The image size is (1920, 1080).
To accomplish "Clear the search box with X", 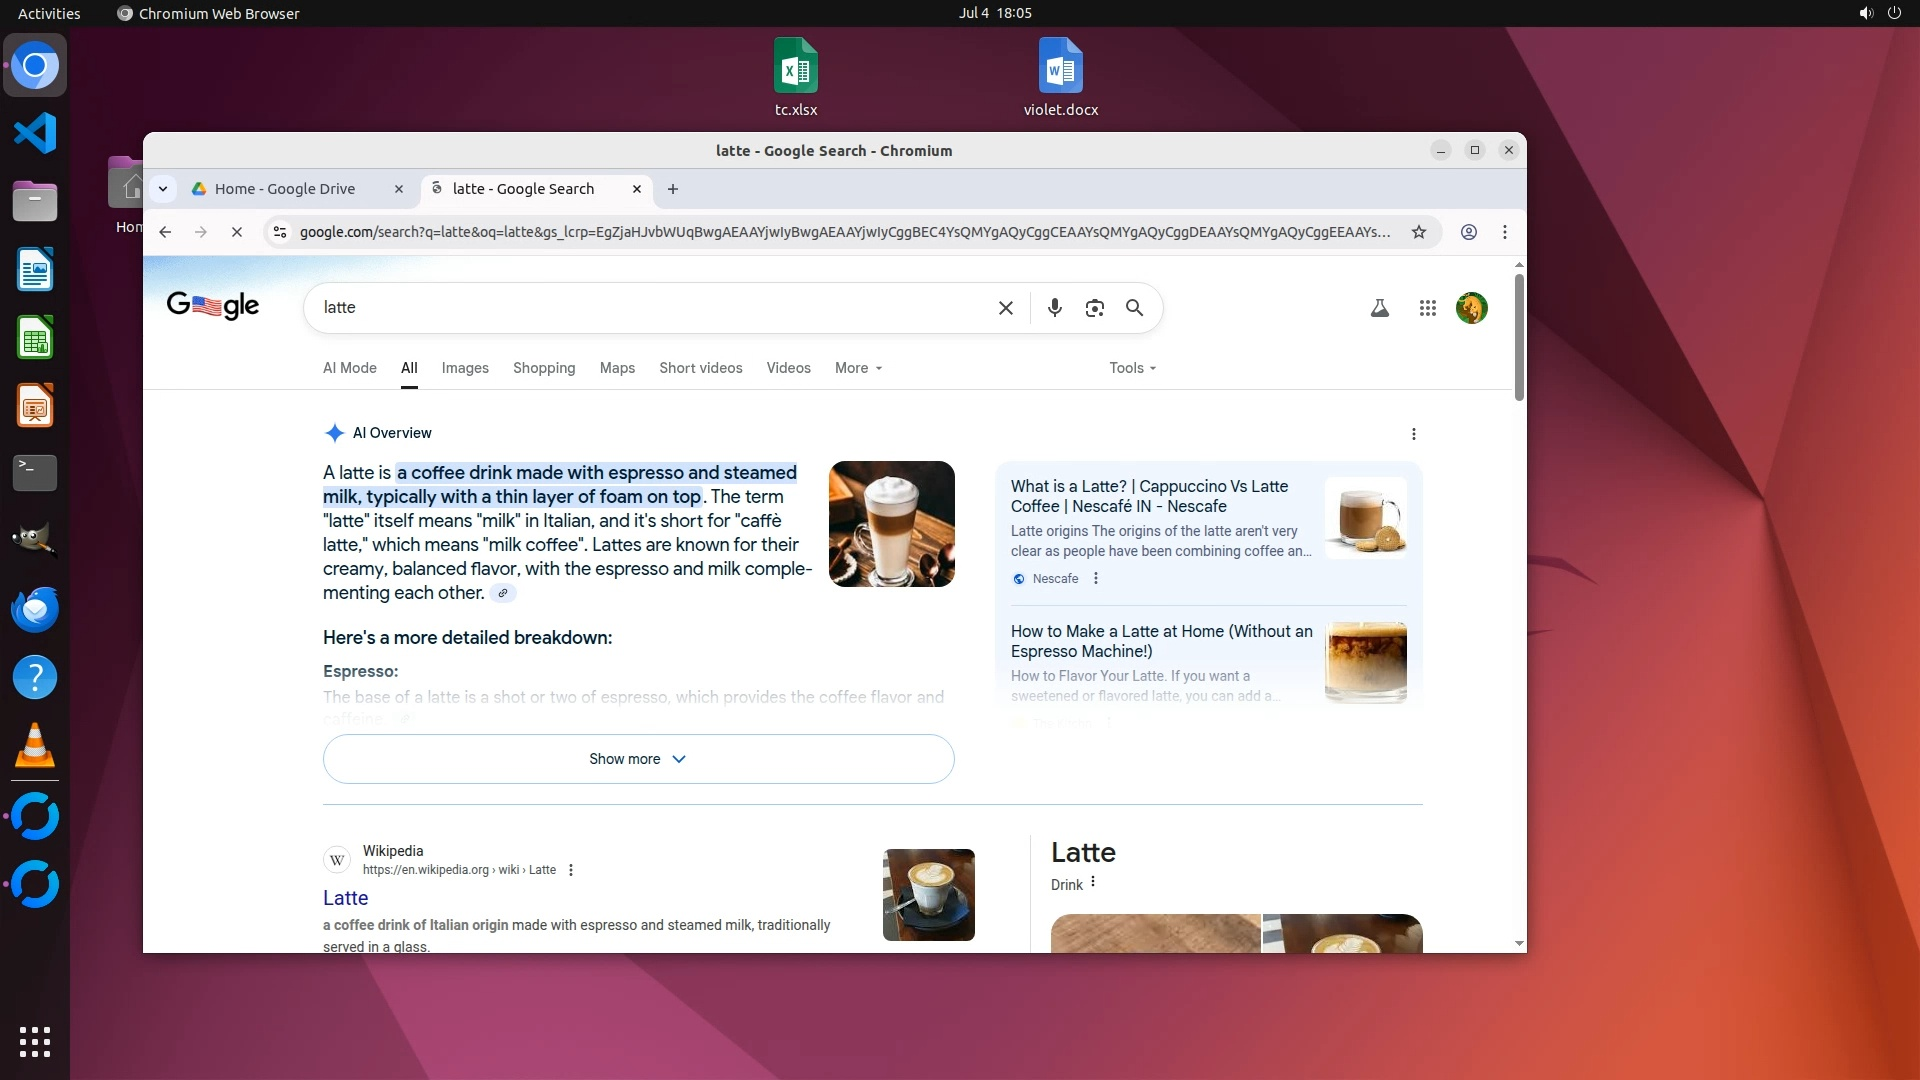I will coord(1005,308).
